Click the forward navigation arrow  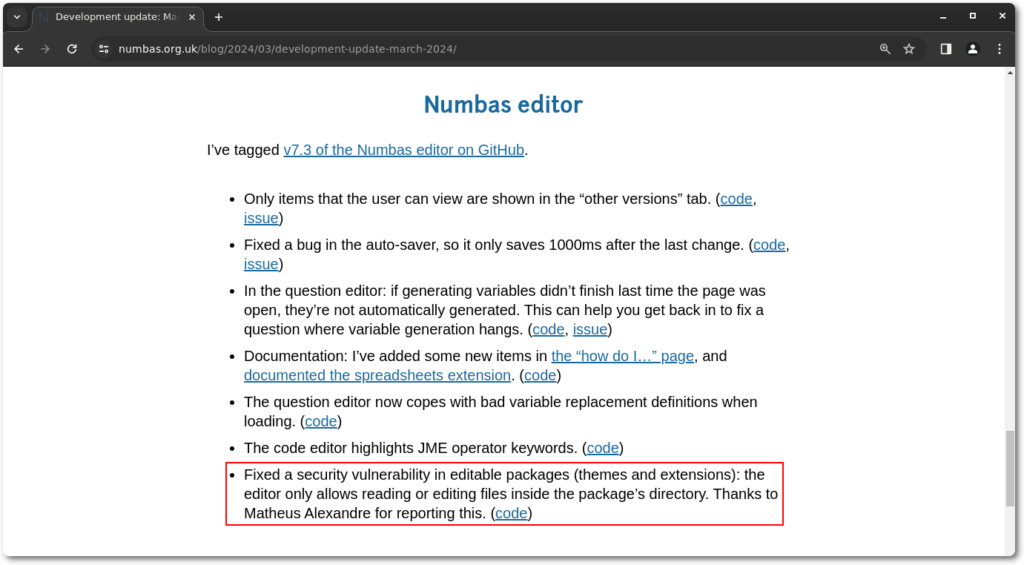(45, 49)
